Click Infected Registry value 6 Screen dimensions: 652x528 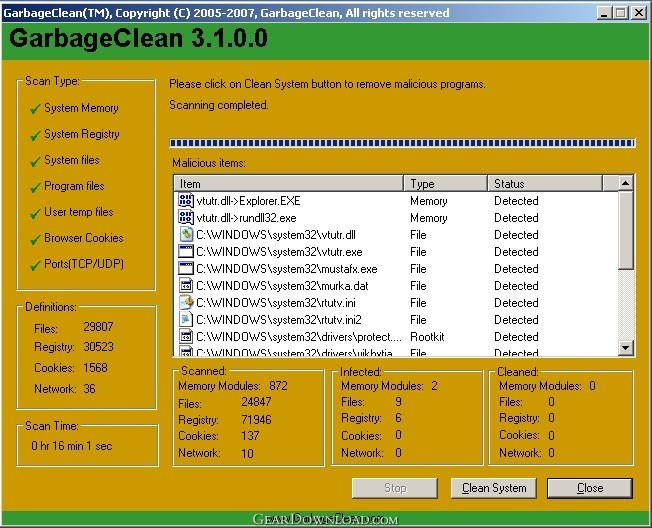point(398,418)
